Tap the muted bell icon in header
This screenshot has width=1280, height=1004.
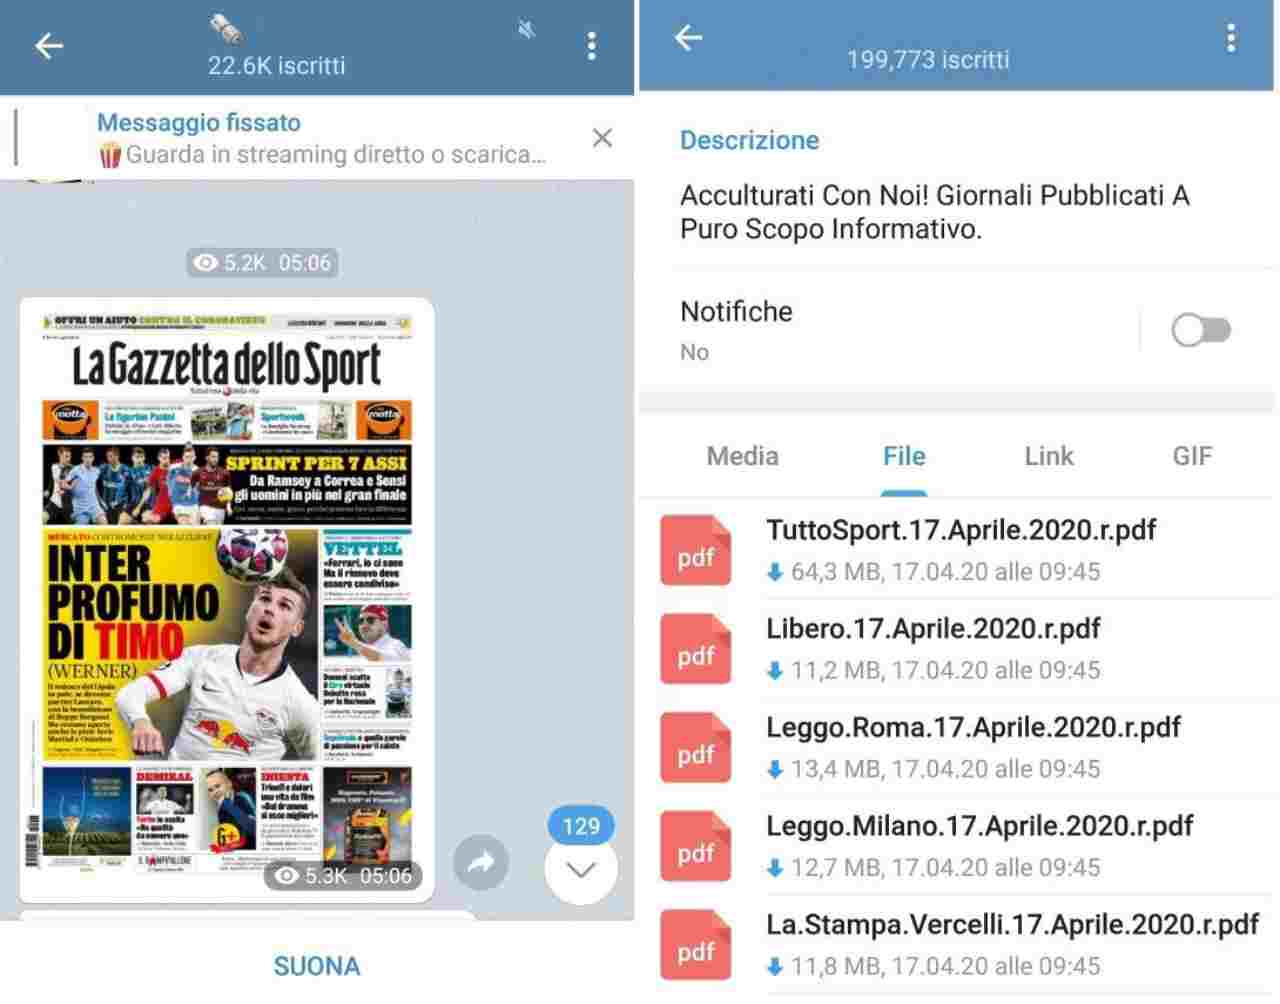[x=527, y=31]
